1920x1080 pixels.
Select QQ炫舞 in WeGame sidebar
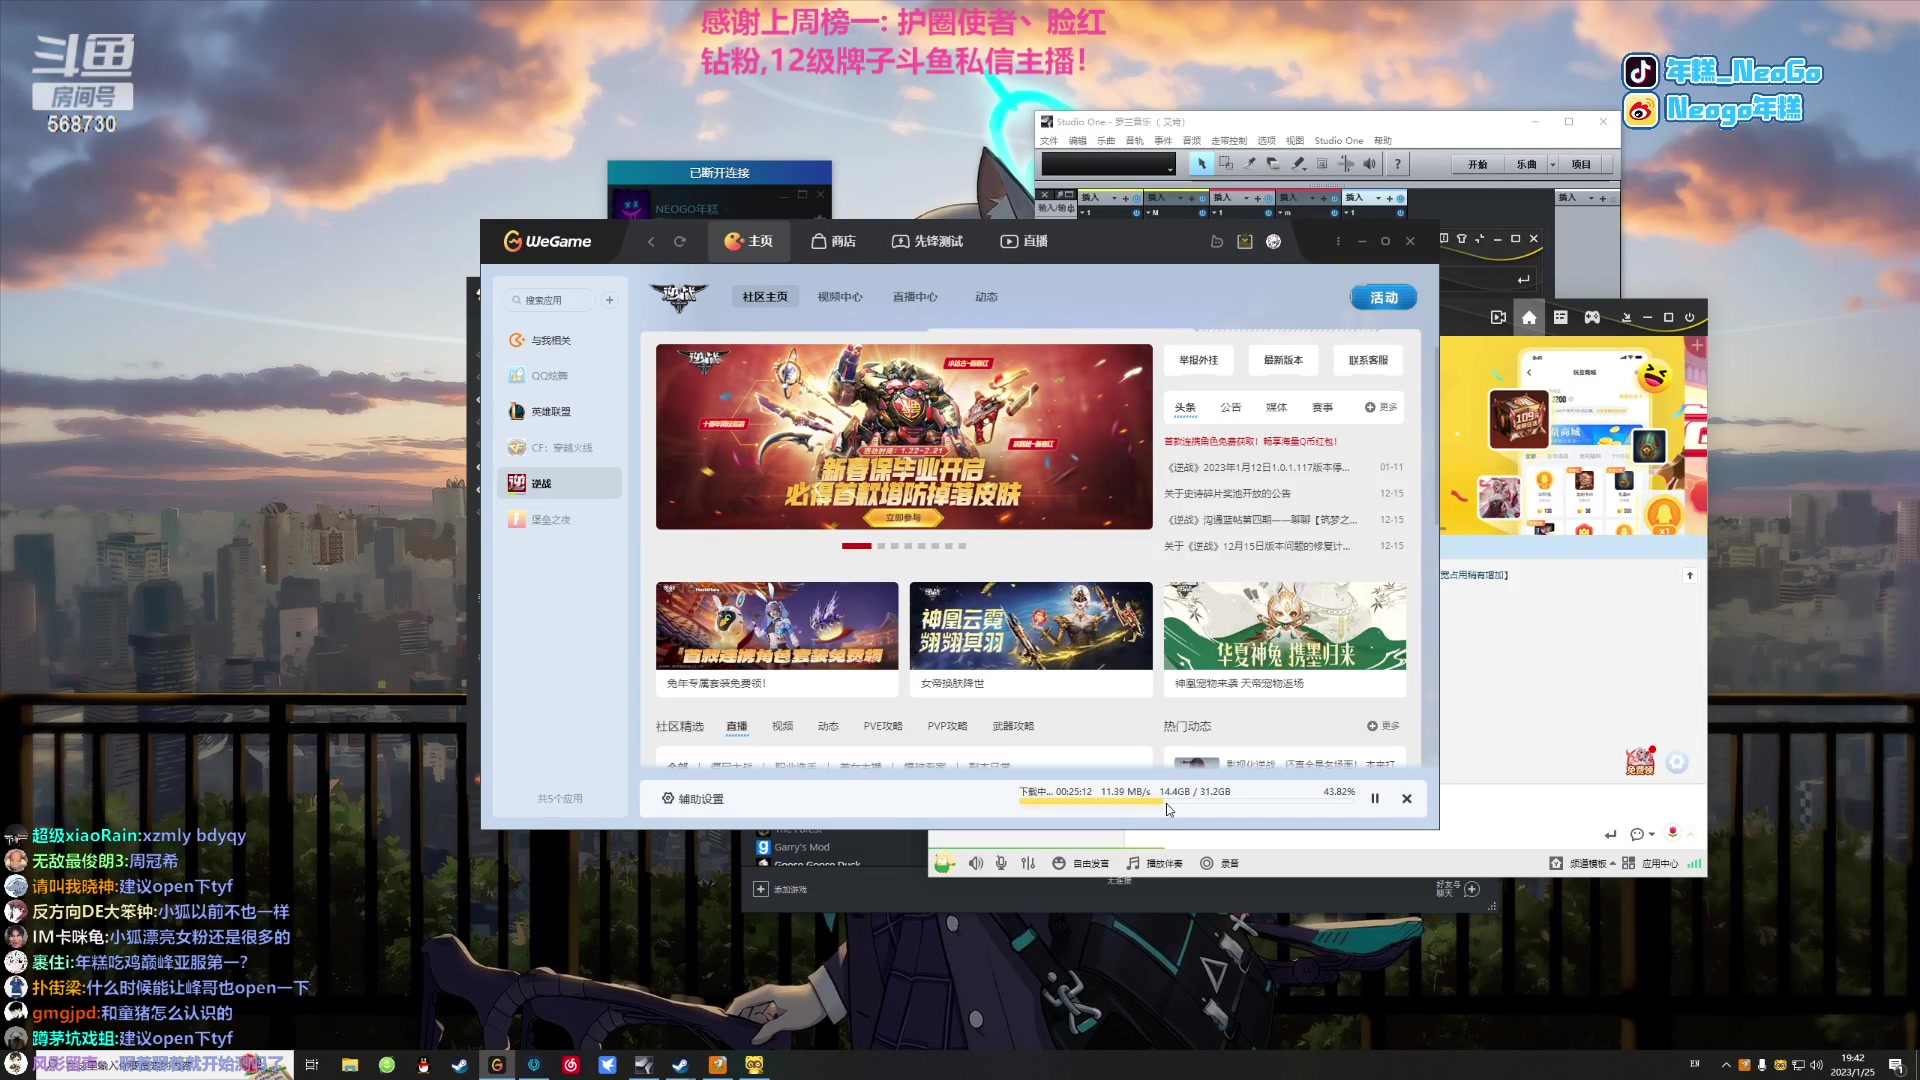point(560,376)
